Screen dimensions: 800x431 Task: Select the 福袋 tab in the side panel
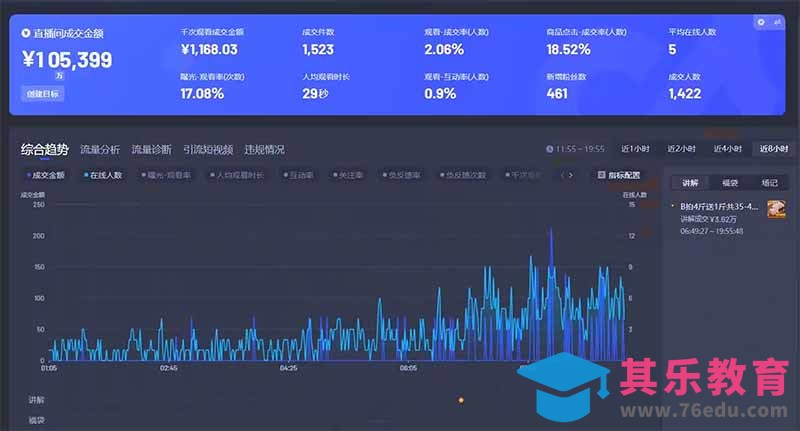(x=729, y=182)
